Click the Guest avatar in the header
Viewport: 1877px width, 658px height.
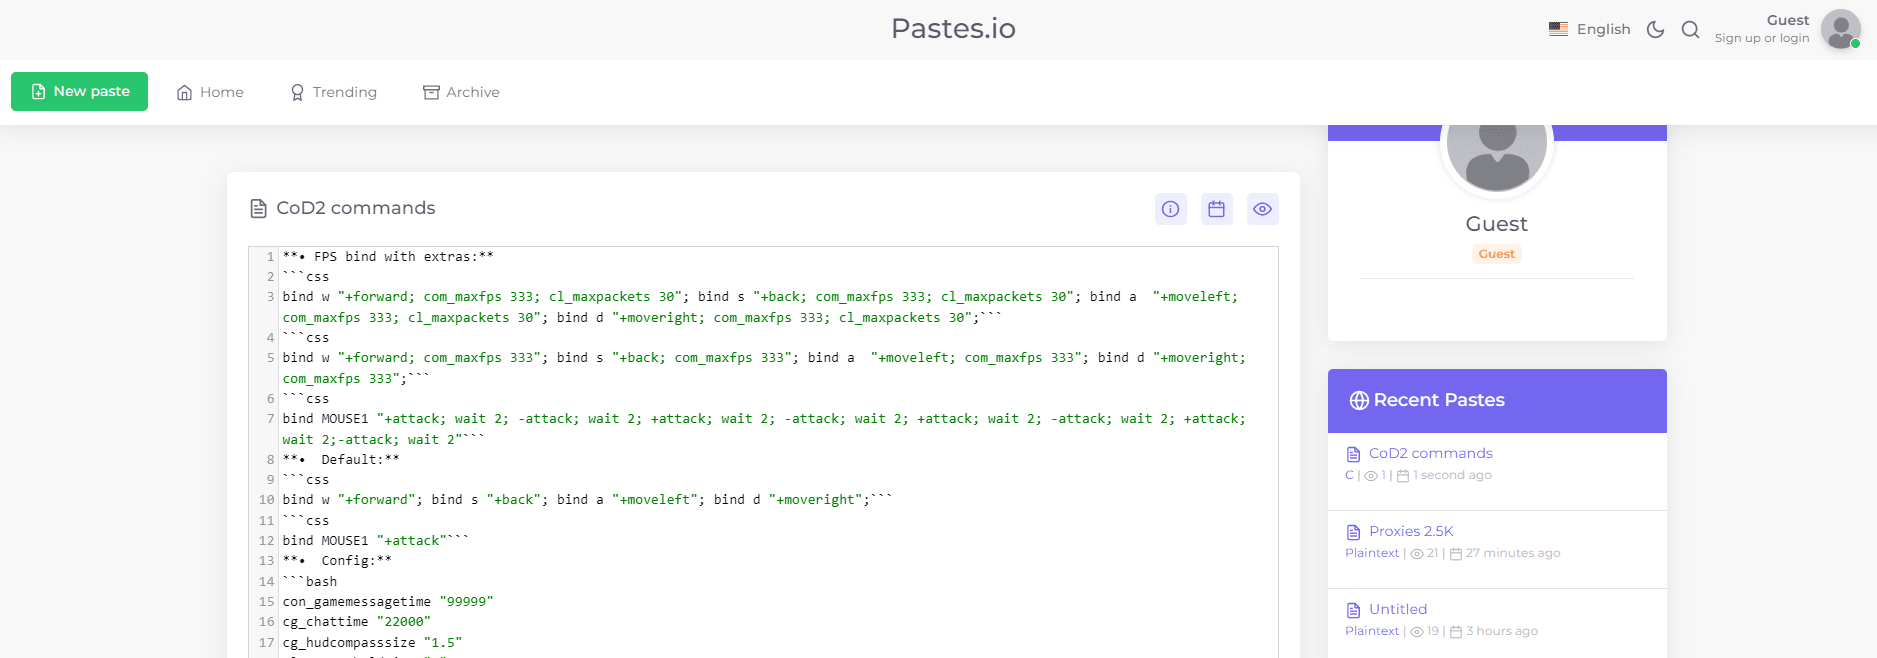pyautogui.click(x=1840, y=30)
